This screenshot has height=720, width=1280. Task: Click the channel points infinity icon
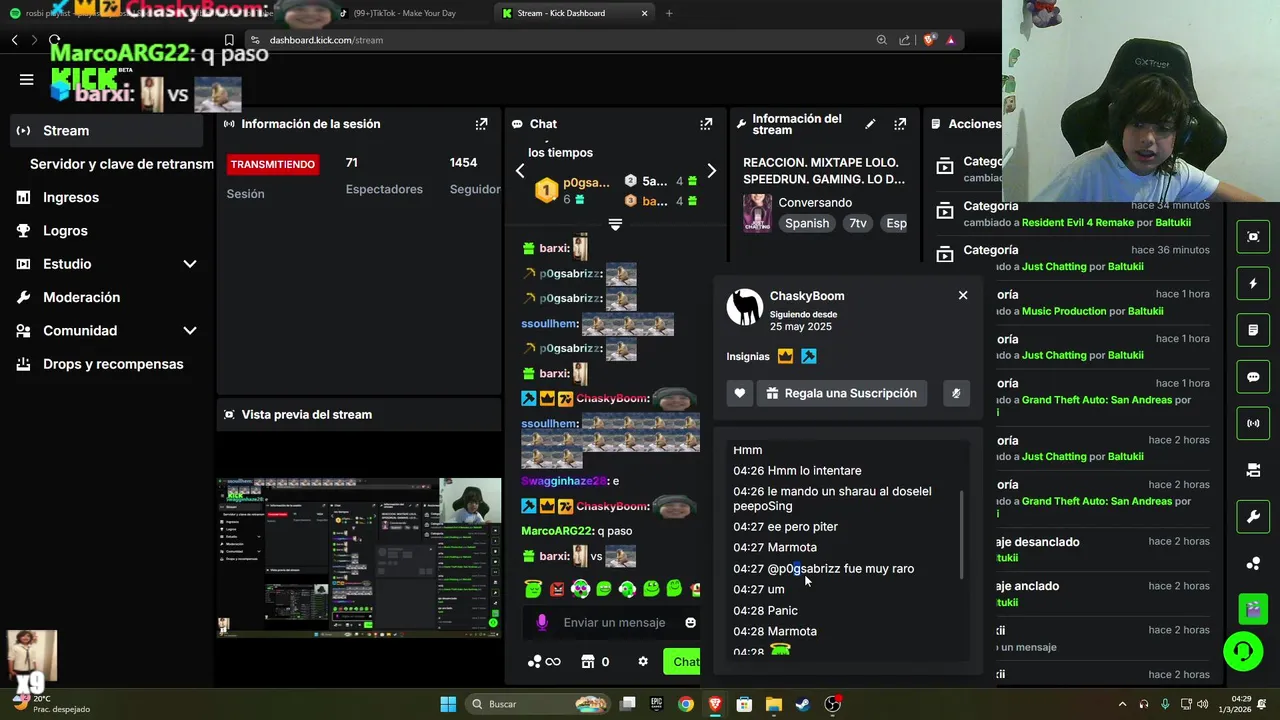click(x=545, y=661)
